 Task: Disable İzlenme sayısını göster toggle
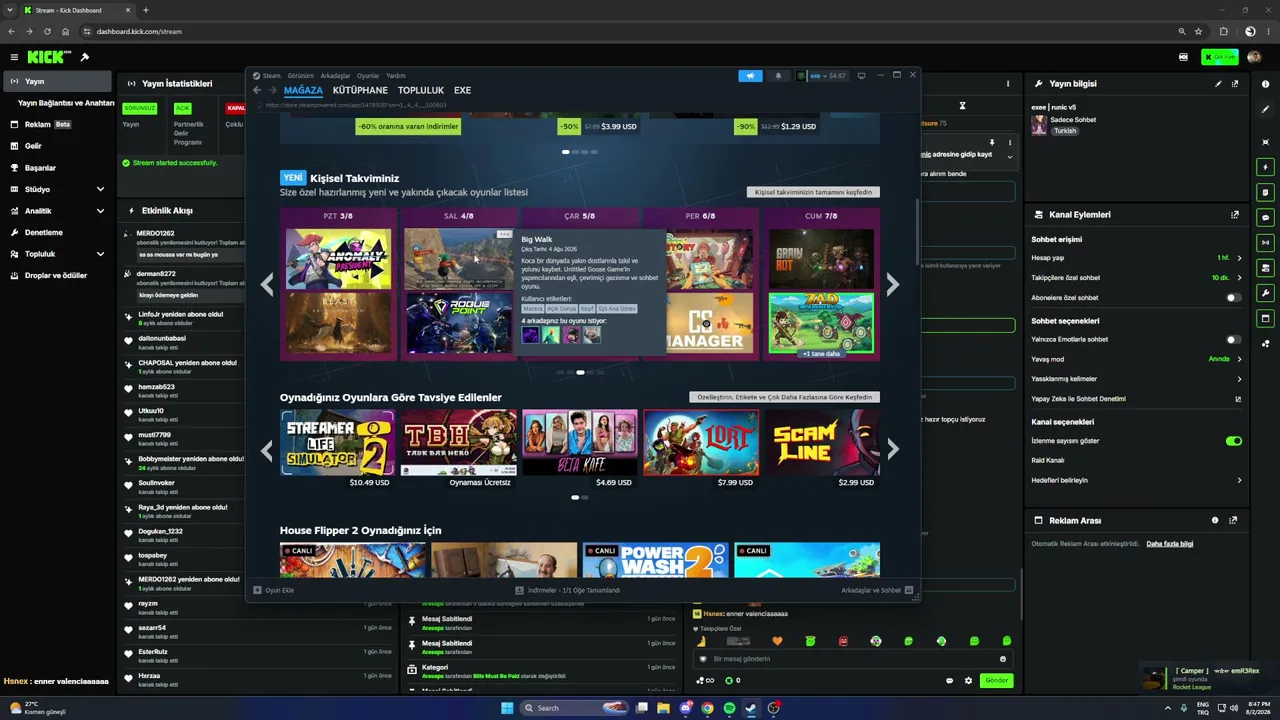(x=1234, y=441)
